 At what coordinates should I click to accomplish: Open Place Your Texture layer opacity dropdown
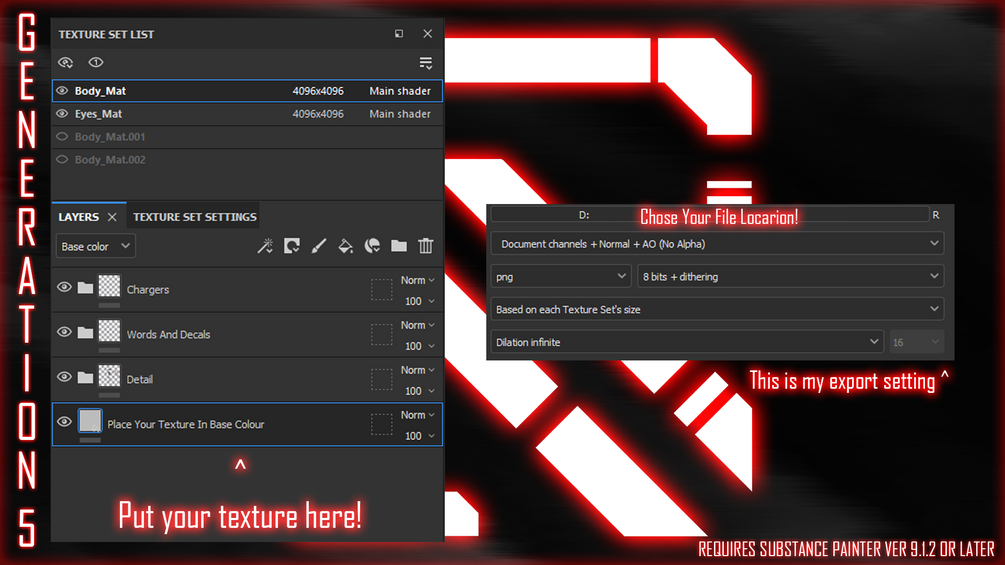420,436
